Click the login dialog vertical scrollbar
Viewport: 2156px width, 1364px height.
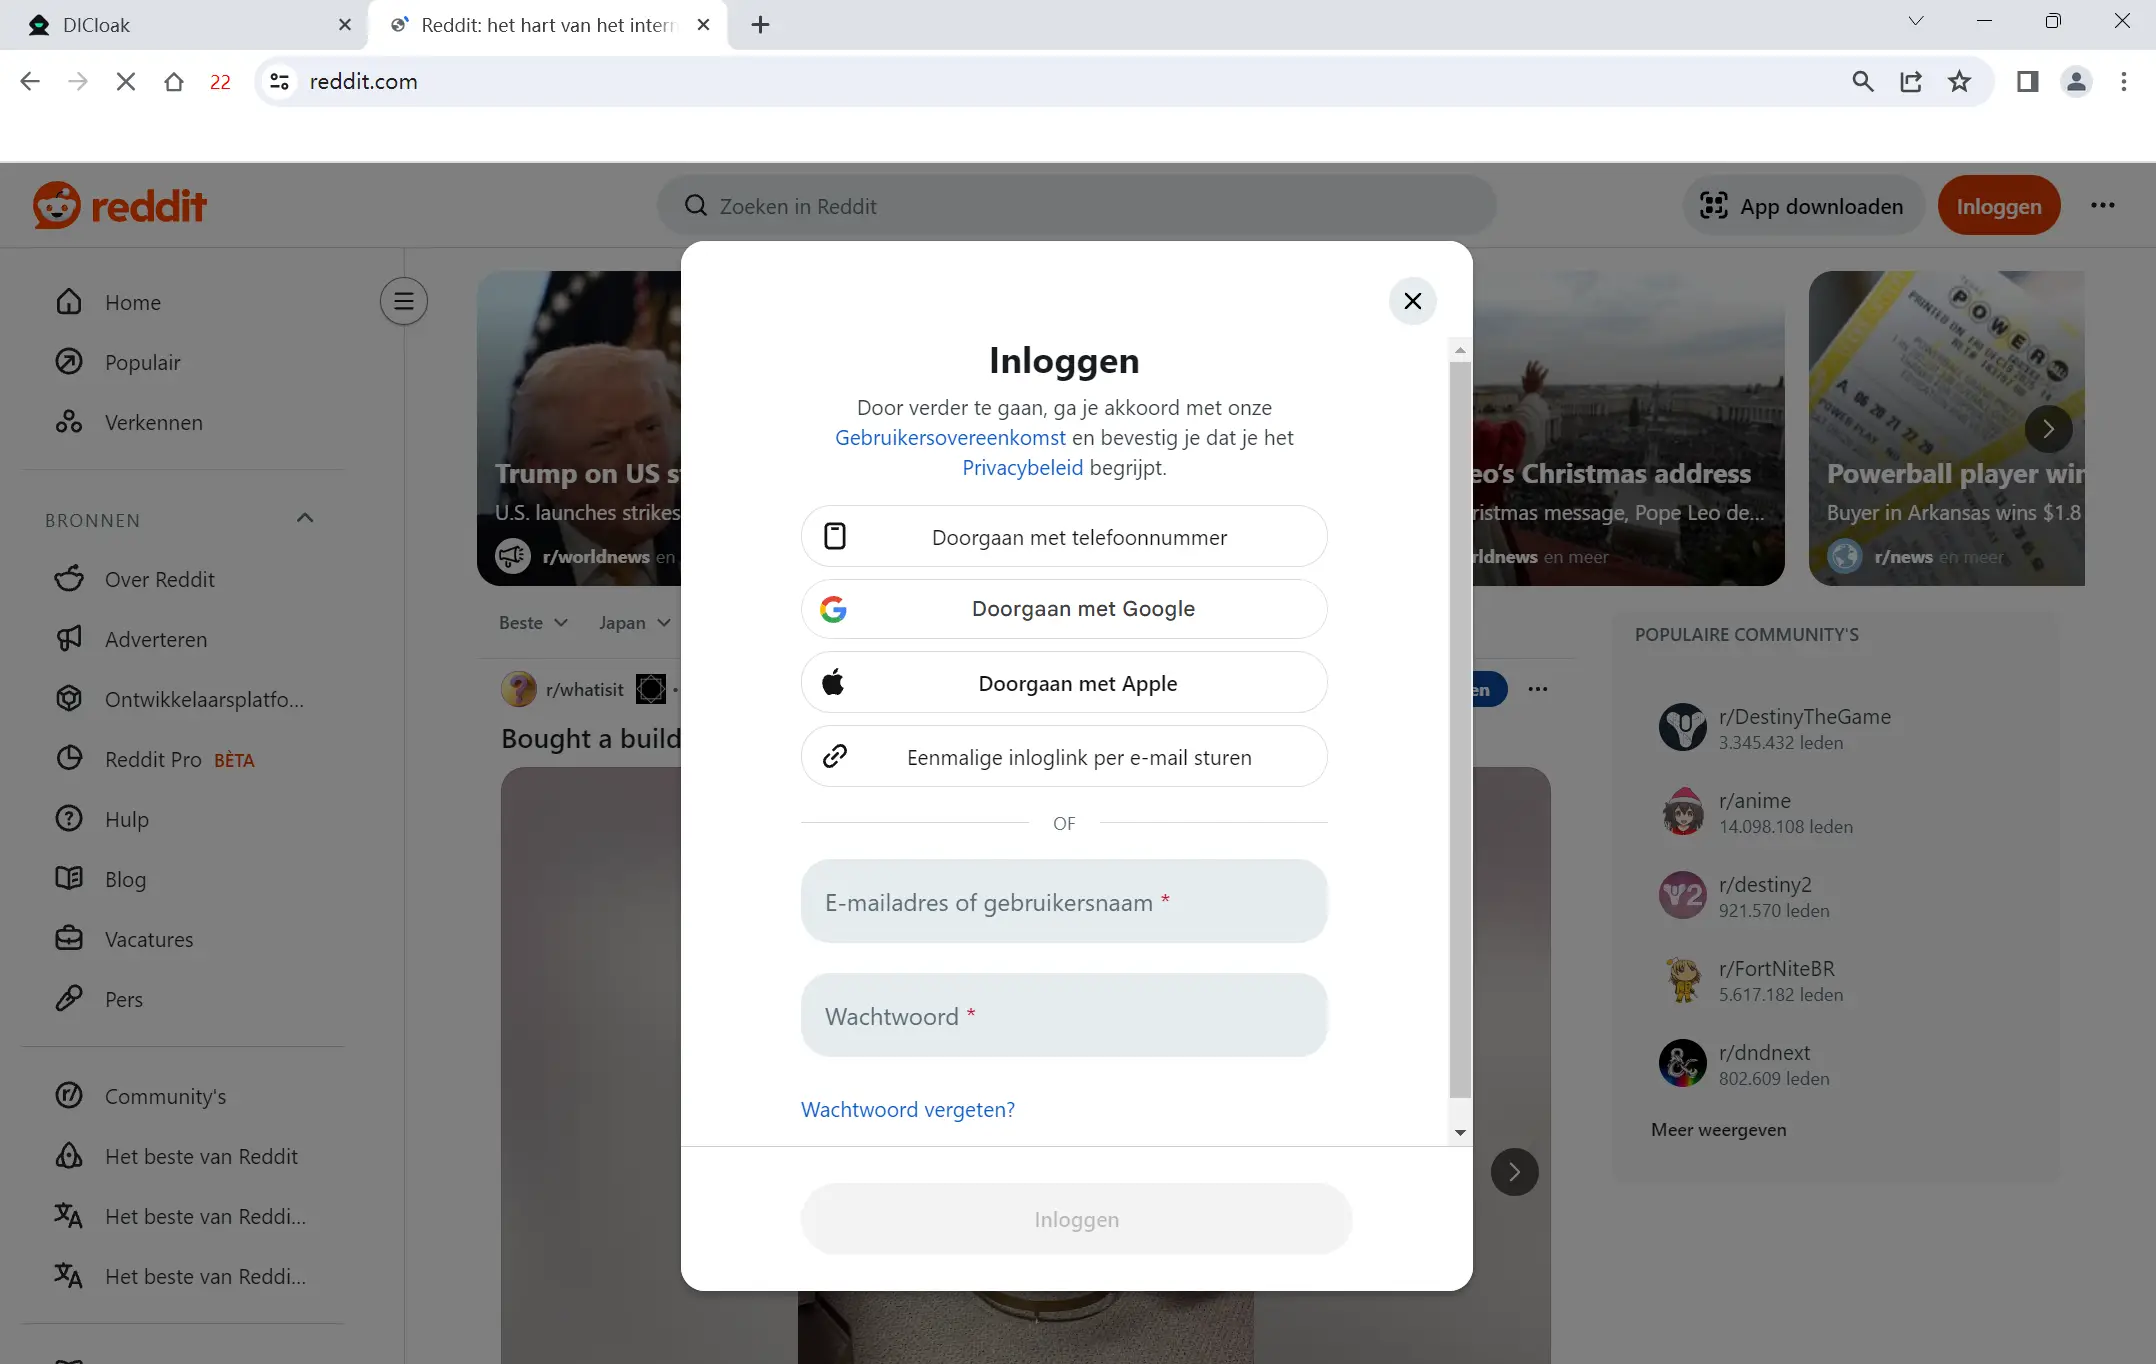point(1460,730)
